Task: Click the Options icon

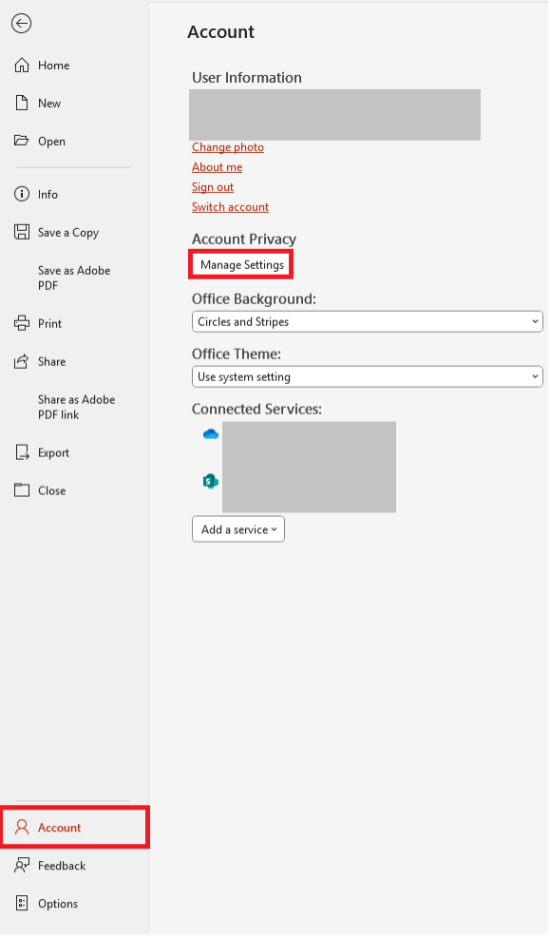Action: coord(21,903)
